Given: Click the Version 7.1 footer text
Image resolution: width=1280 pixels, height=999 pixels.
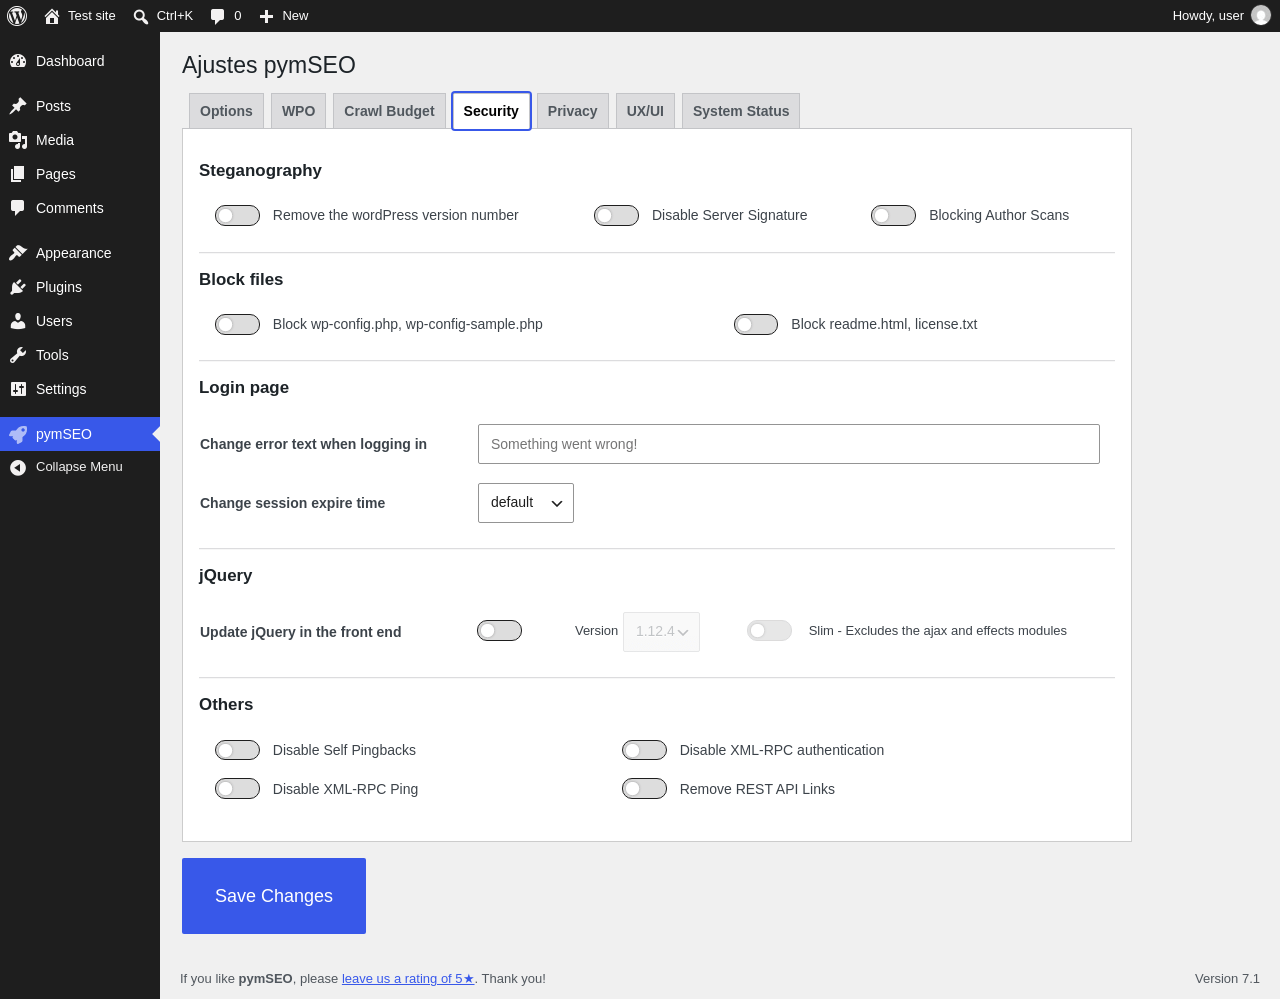Looking at the screenshot, I should point(1227,979).
